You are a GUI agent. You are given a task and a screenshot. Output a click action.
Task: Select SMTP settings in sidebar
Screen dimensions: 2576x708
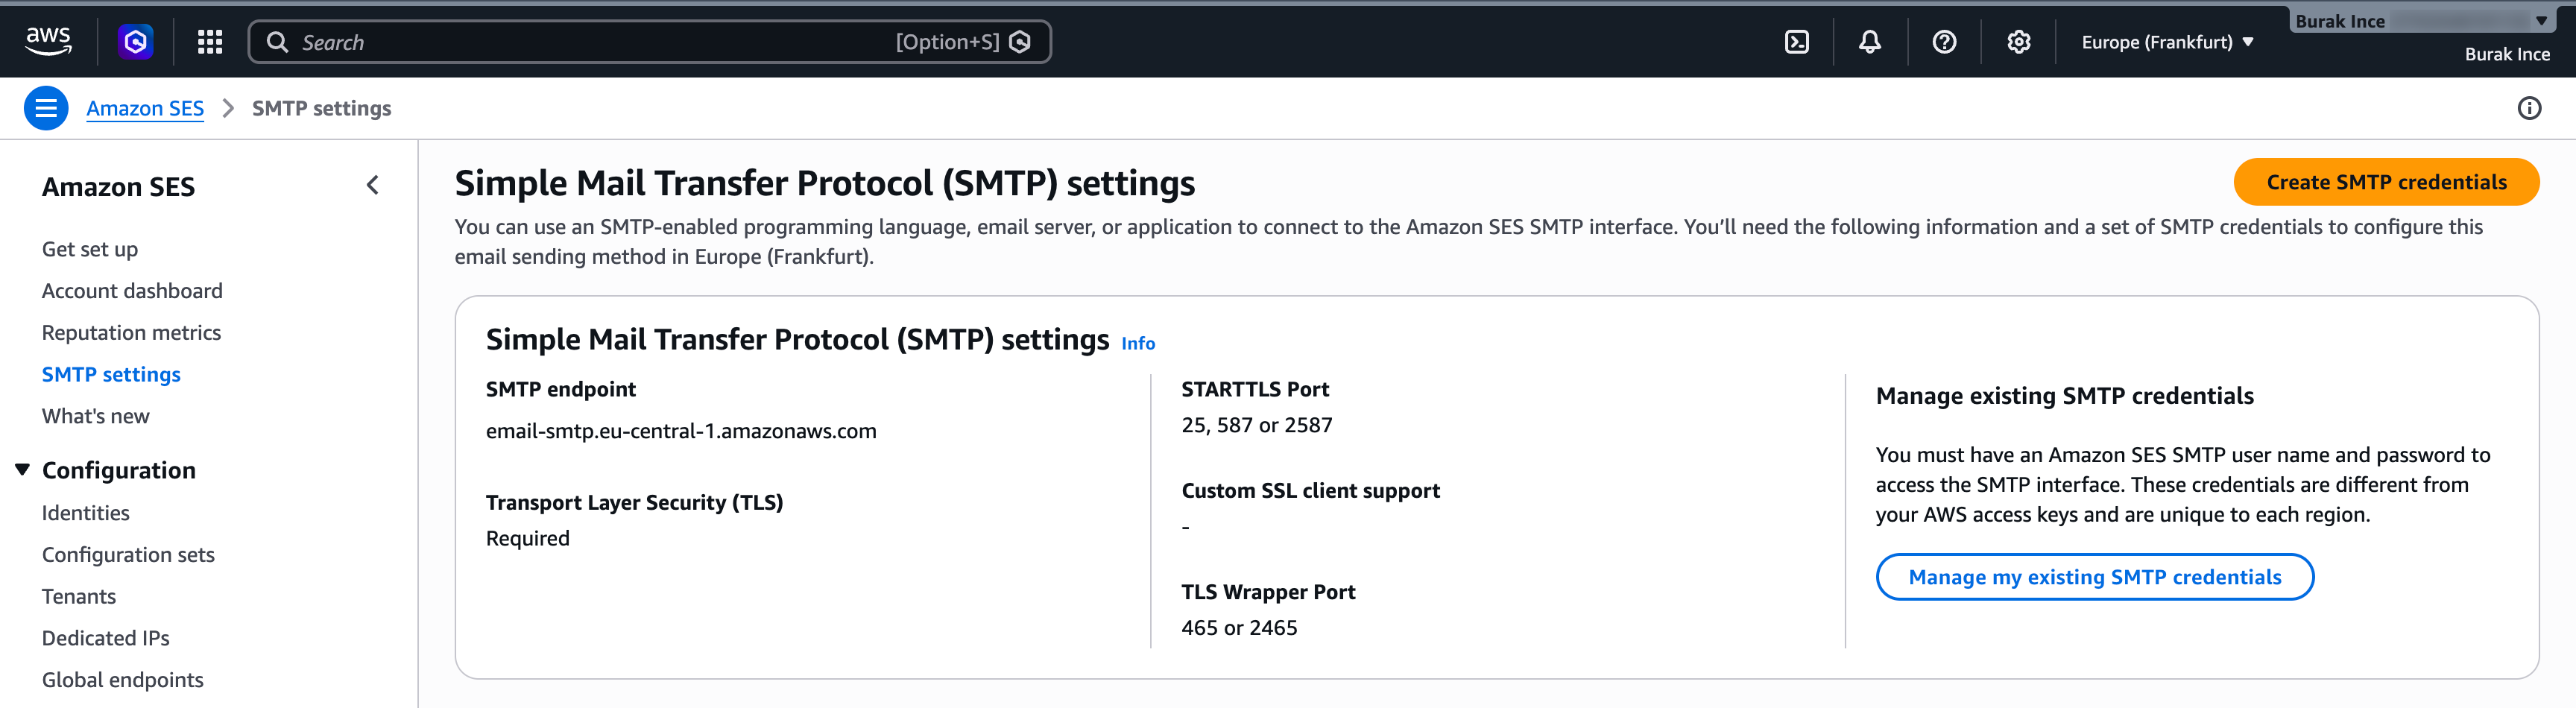point(111,374)
